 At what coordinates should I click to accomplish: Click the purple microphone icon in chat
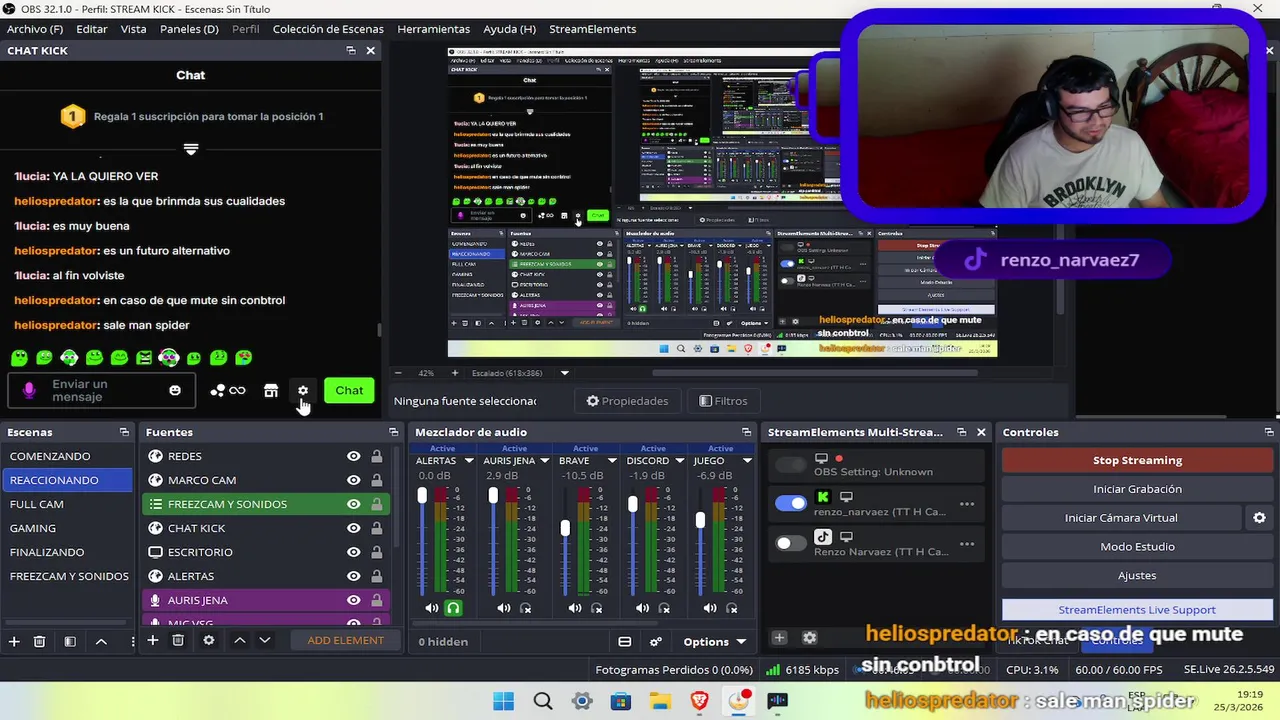click(x=29, y=391)
